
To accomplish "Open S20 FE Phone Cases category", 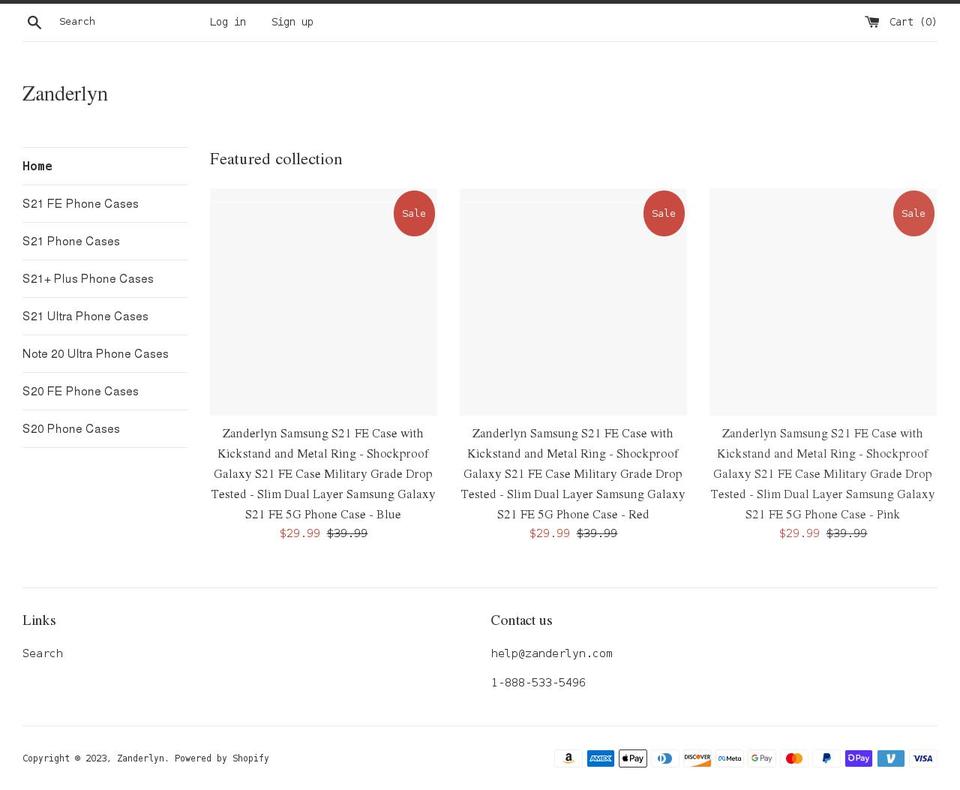I will [80, 391].
